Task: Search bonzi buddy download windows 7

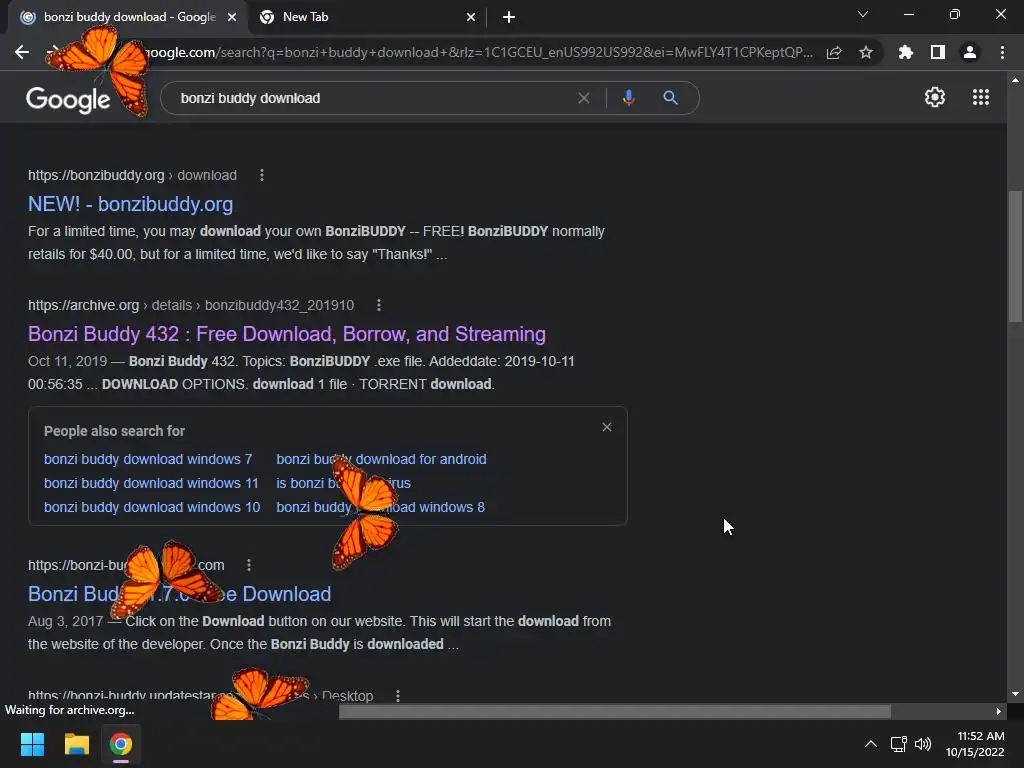Action: click(x=148, y=459)
